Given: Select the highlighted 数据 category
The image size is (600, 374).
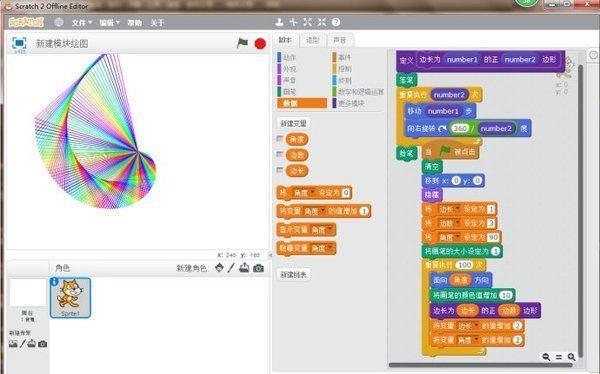Looking at the screenshot, I should [302, 103].
